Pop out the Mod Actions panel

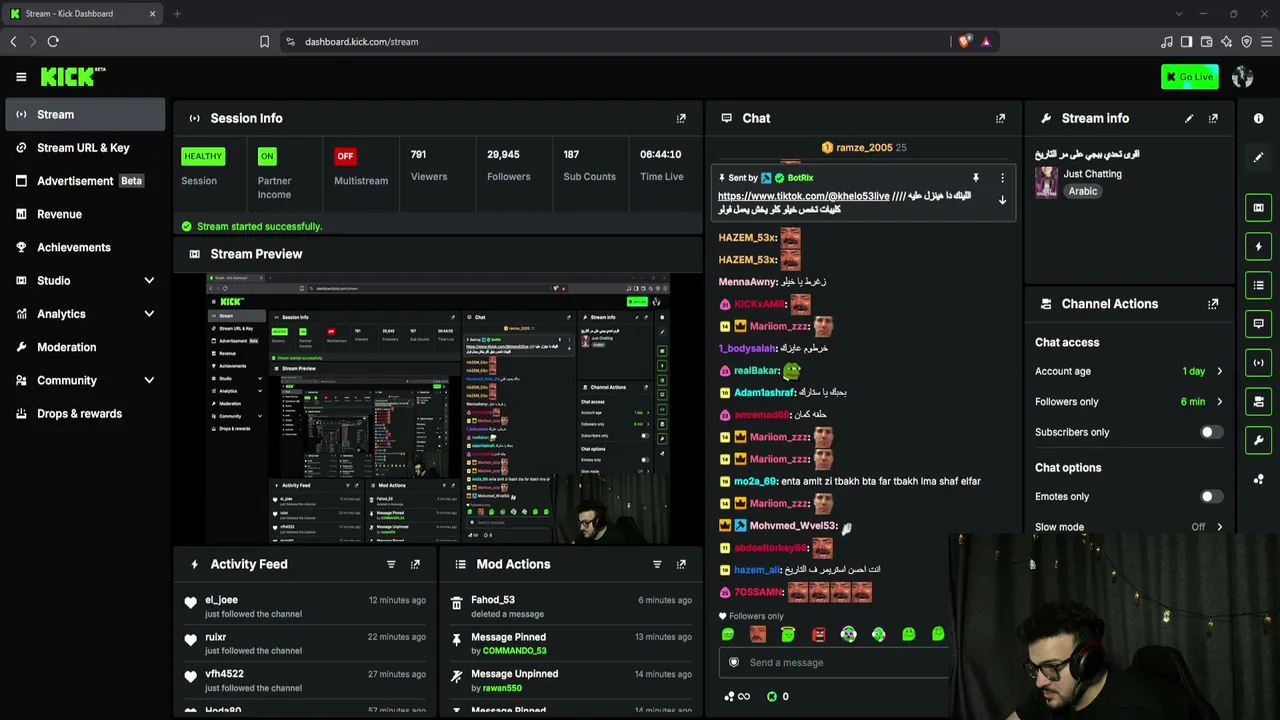681,564
